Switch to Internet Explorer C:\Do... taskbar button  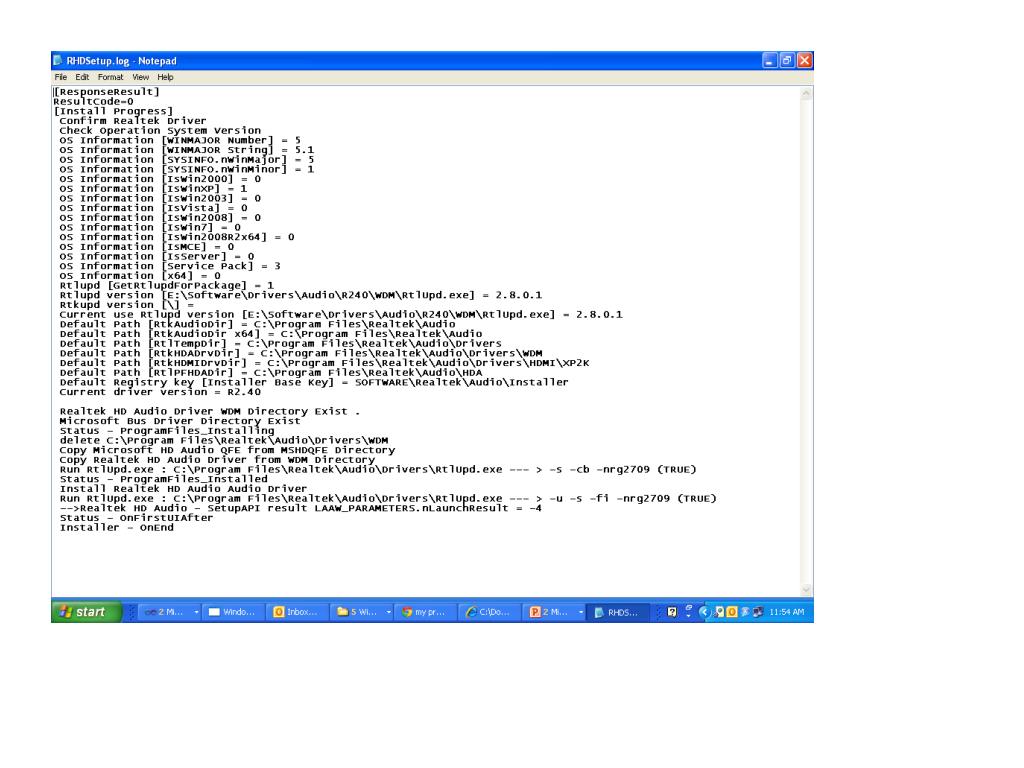(x=490, y=612)
